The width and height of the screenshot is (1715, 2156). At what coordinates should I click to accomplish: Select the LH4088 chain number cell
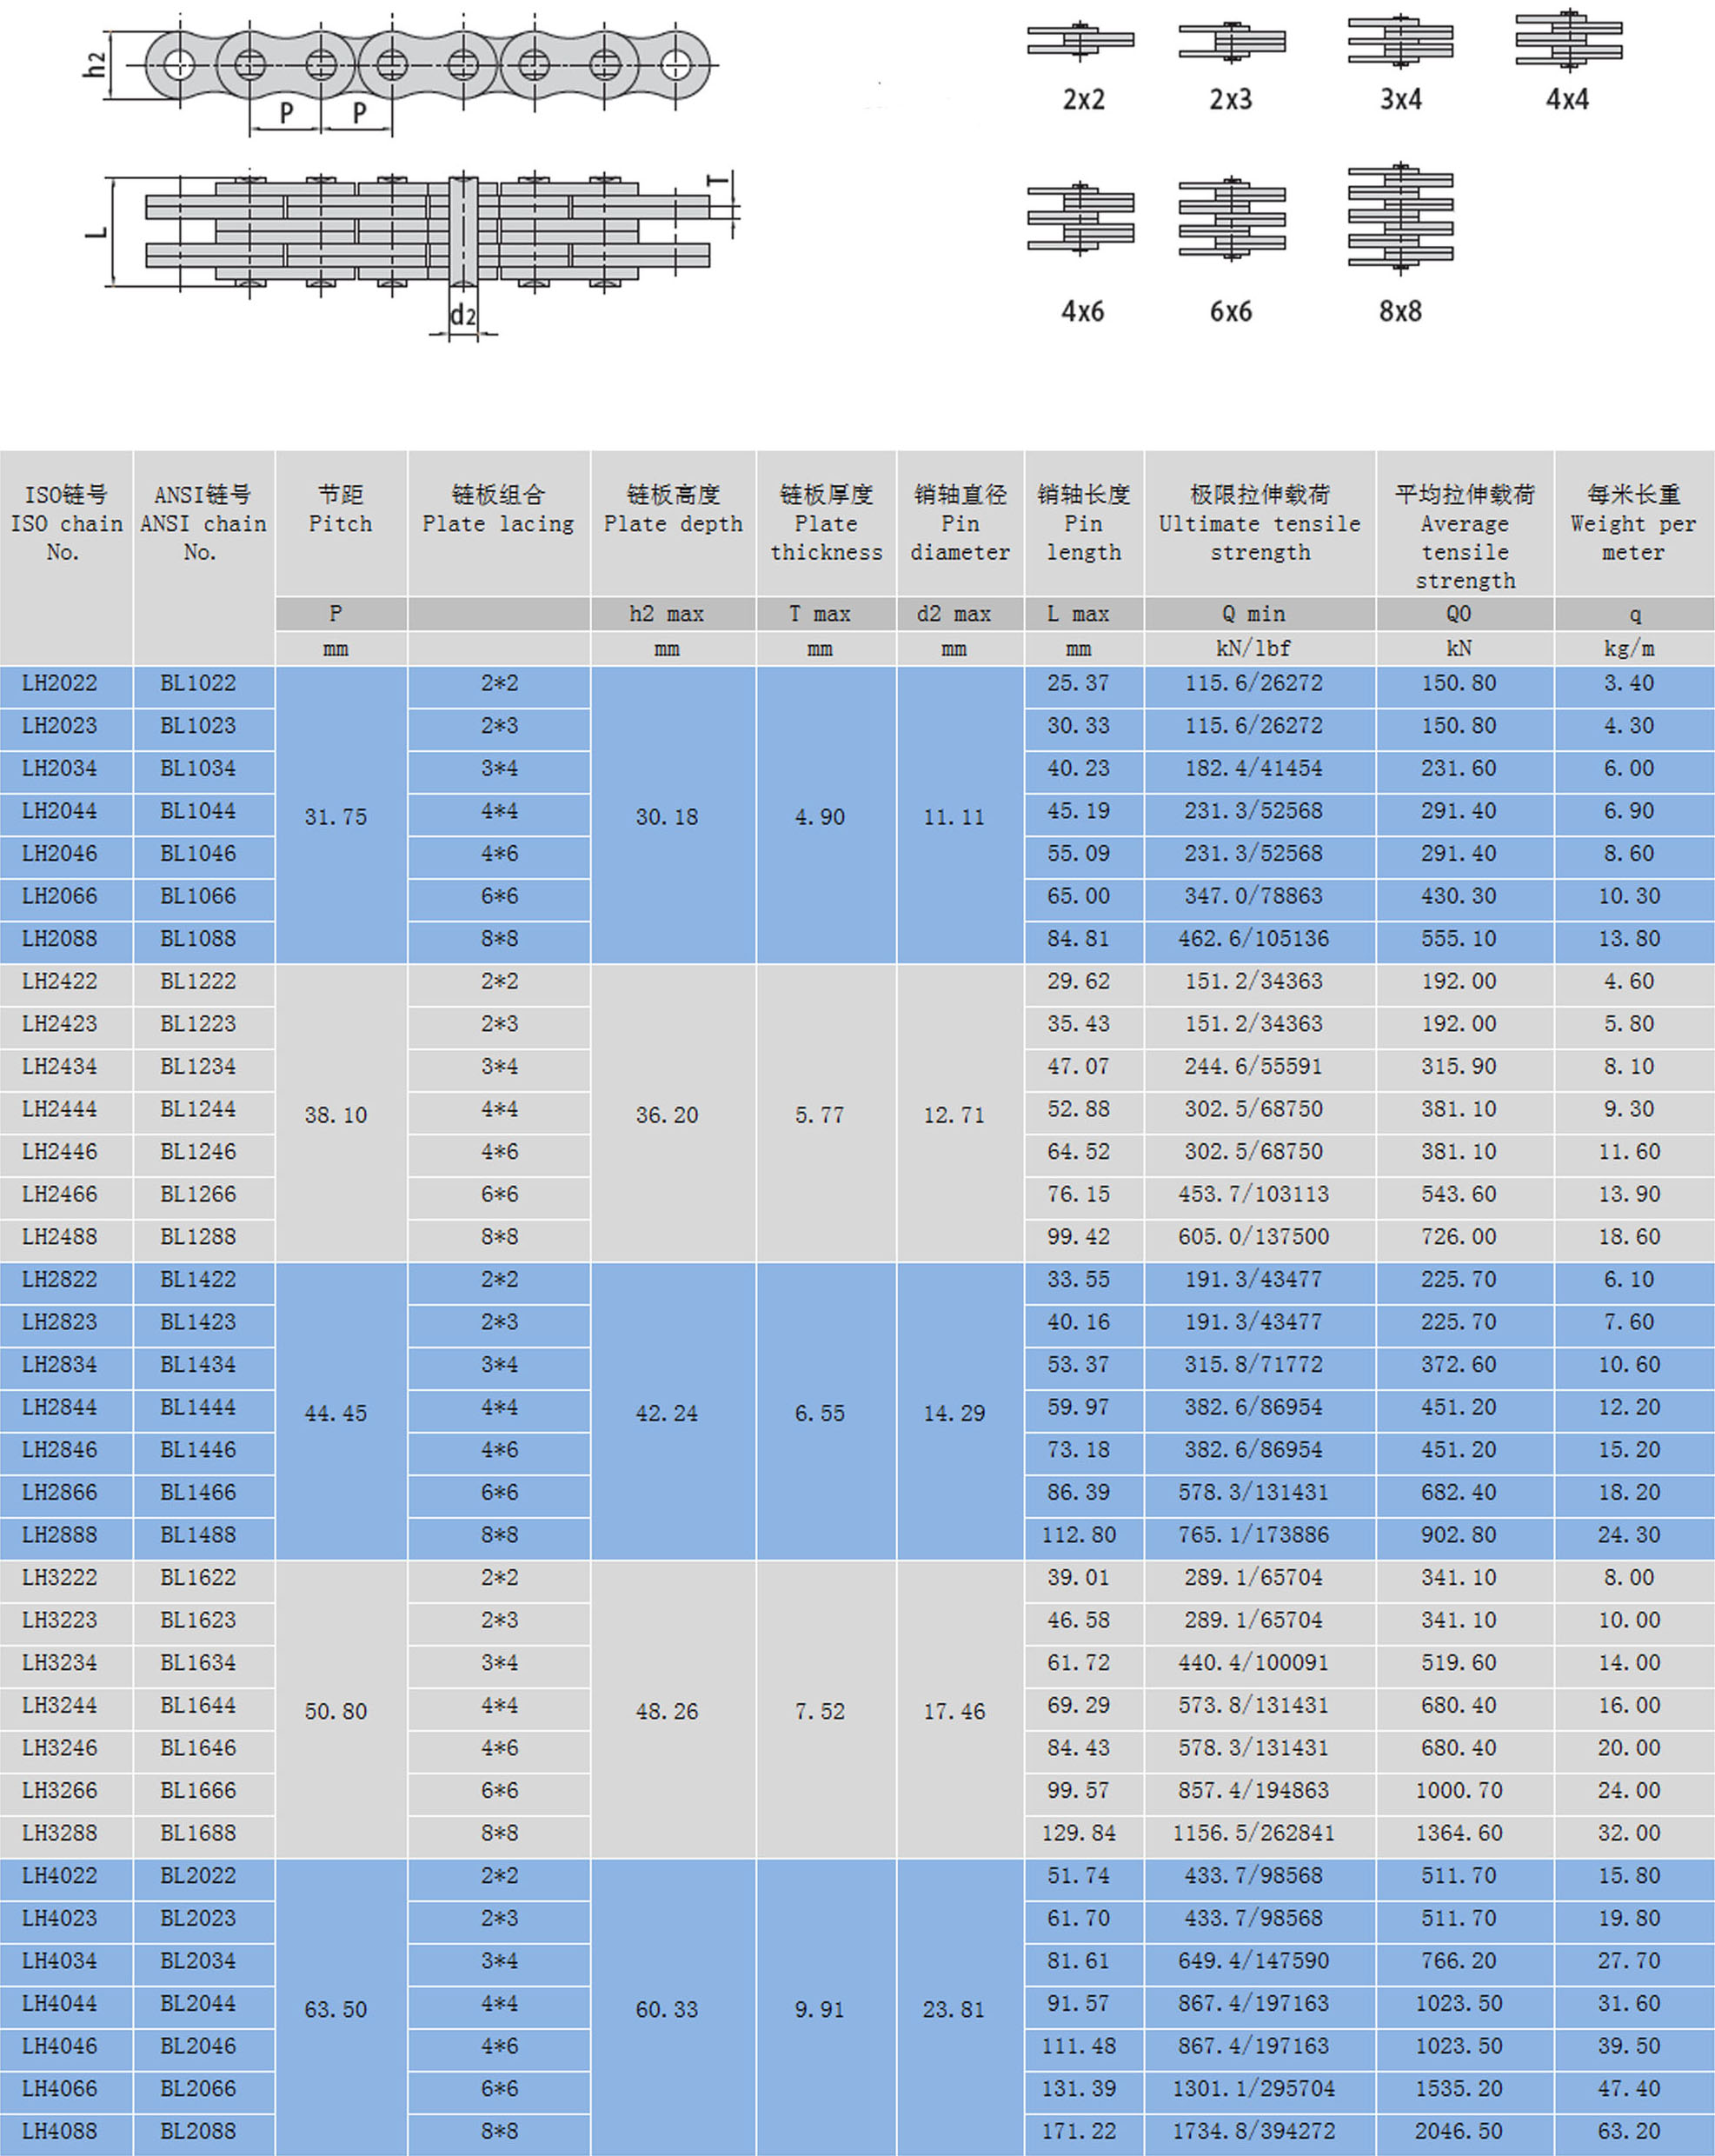60,2131
